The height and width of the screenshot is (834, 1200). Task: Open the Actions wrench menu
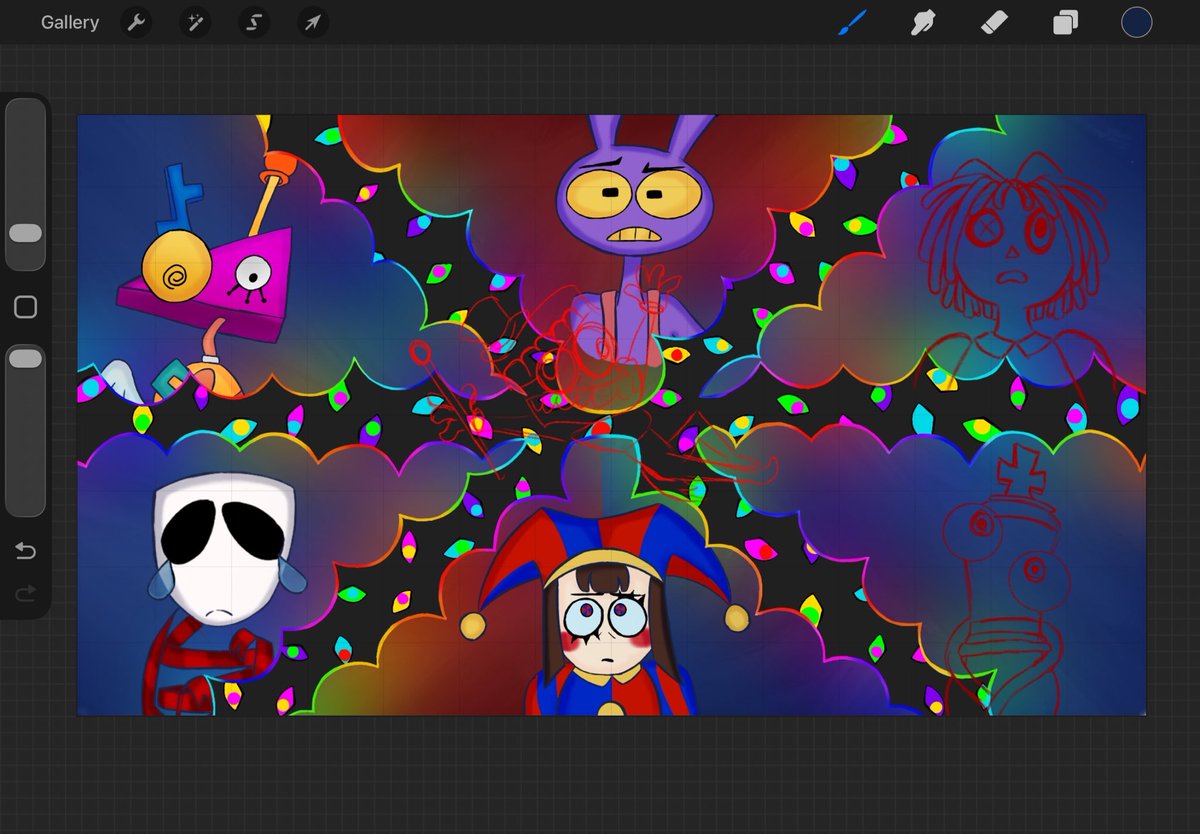coord(136,22)
